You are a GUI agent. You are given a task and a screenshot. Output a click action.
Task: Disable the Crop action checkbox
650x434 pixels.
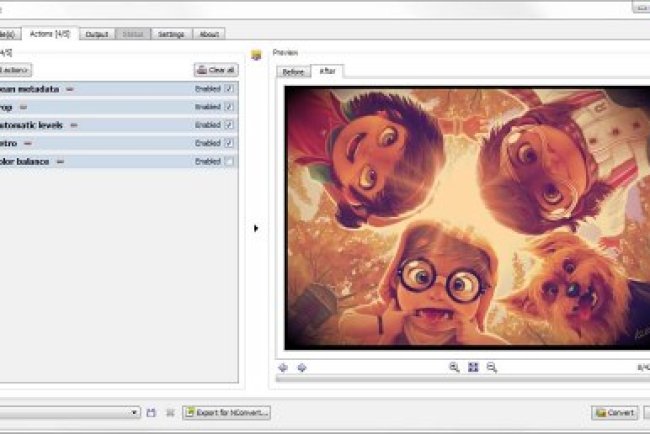(x=229, y=107)
